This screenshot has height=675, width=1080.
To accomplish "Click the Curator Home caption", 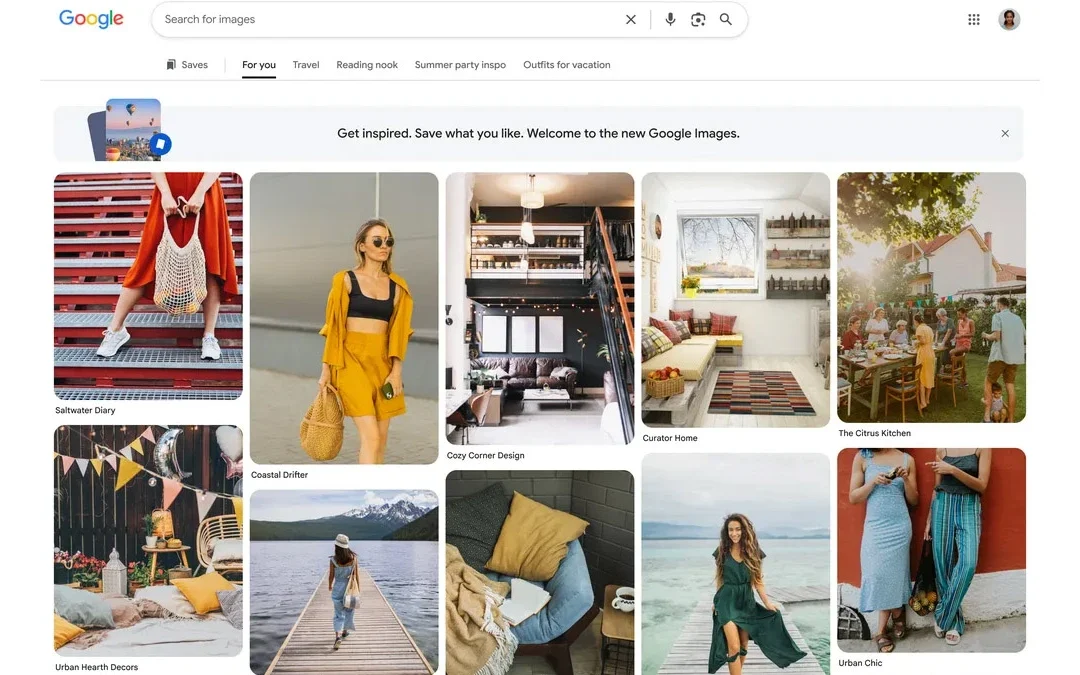I will tap(670, 438).
